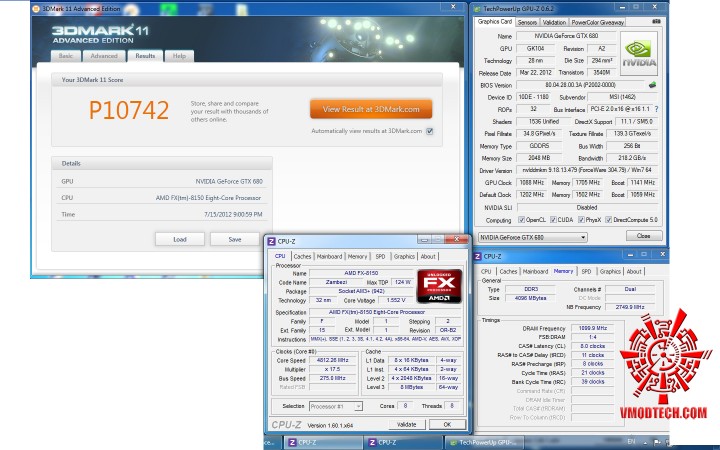
Task: Open the Processor #1 selection dropdown
Action: (x=336, y=406)
